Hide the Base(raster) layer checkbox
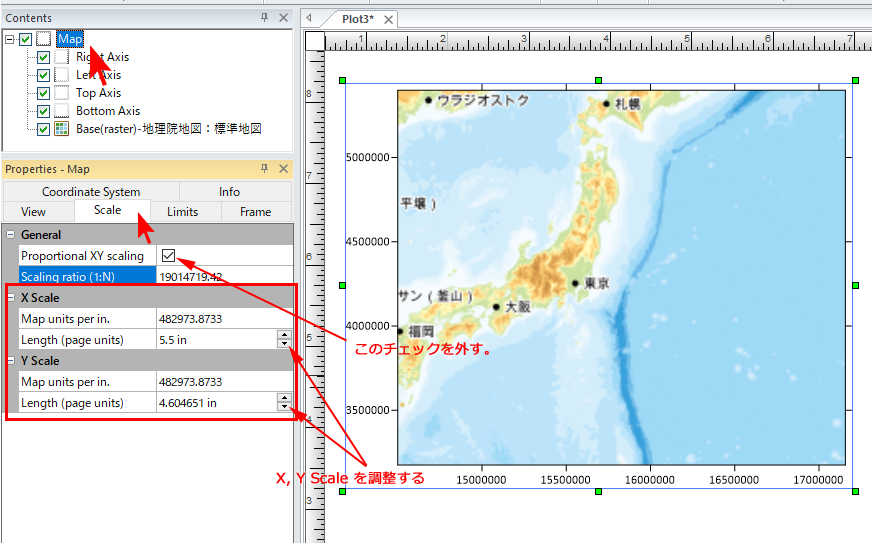Screen dimensions: 872x543 coord(43,129)
